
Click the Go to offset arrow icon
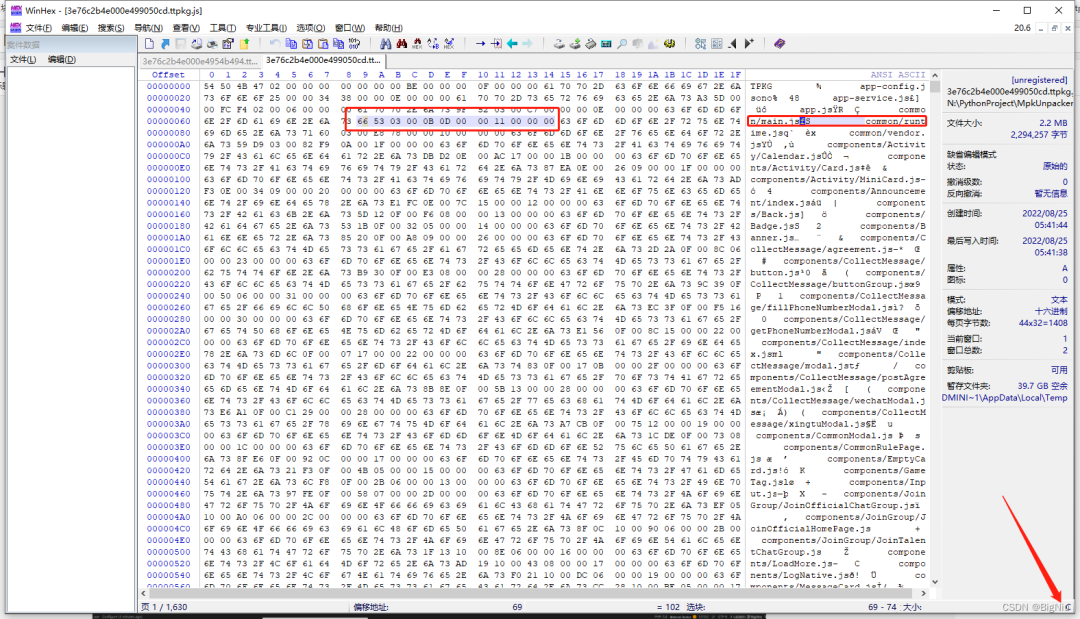coord(480,43)
